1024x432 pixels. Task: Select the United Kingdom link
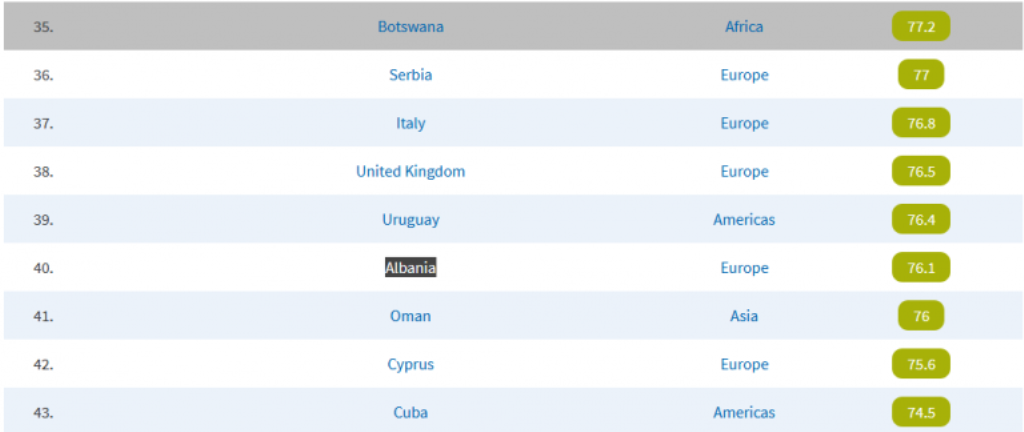click(410, 171)
